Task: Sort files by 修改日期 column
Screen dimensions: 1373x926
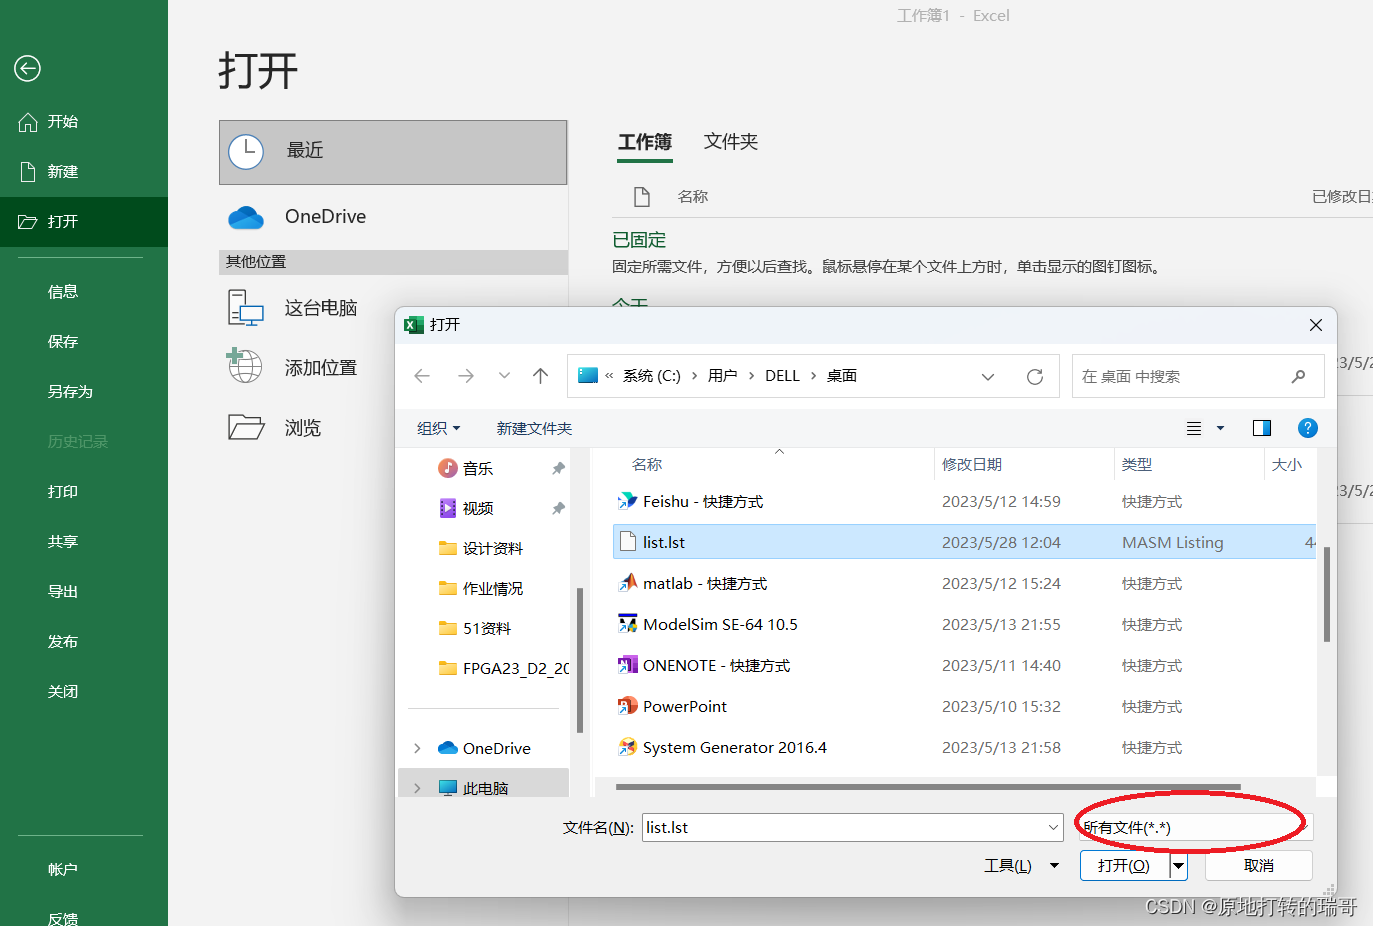Action: (972, 464)
